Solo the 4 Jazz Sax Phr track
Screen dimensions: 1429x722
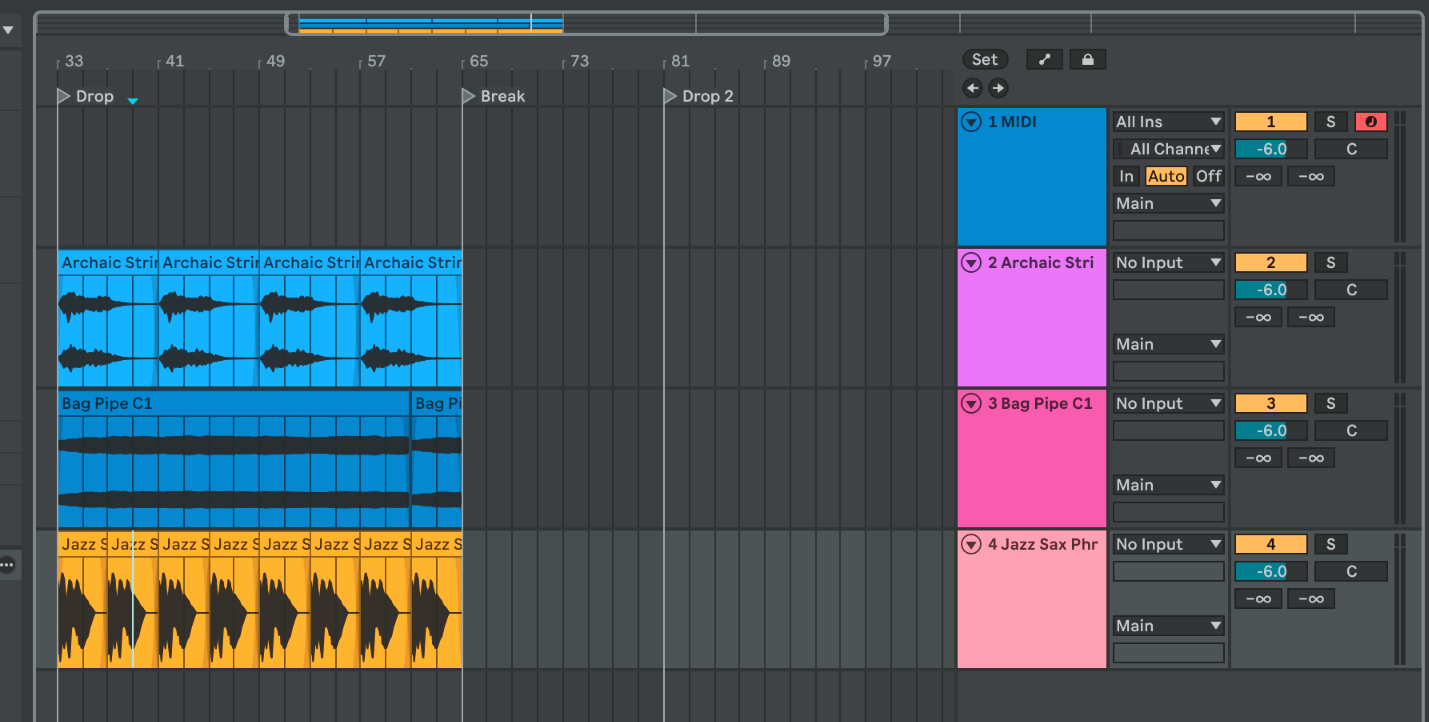1330,545
